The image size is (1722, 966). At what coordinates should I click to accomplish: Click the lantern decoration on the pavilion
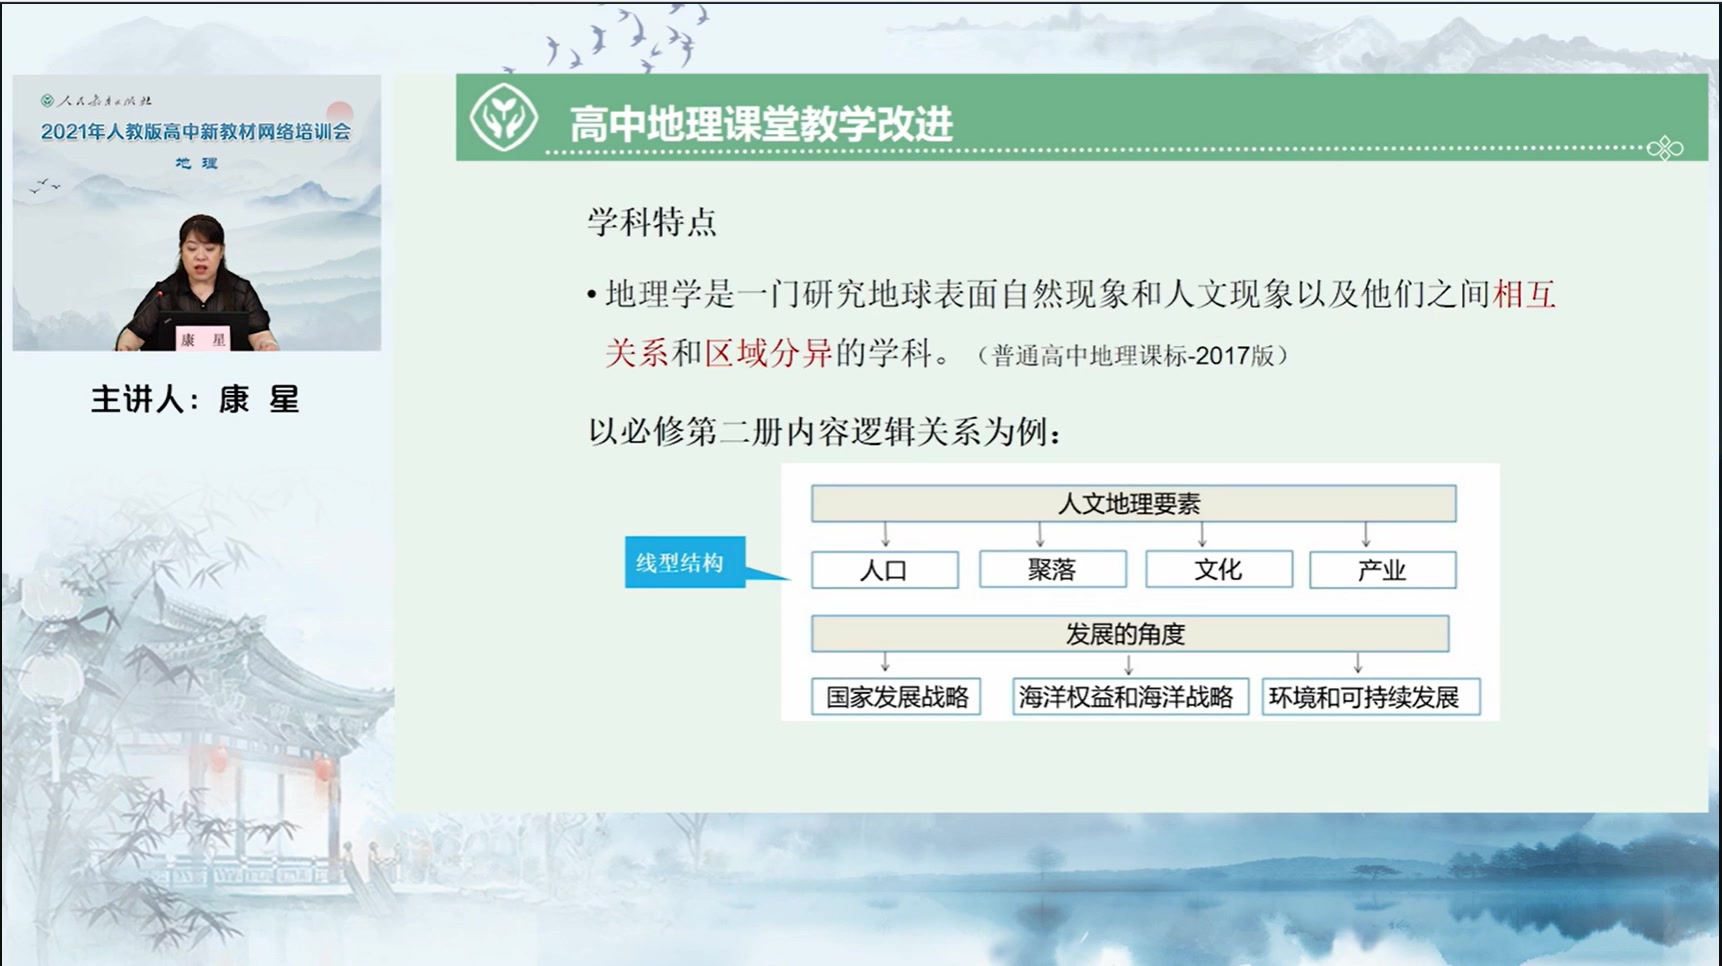coord(219,760)
